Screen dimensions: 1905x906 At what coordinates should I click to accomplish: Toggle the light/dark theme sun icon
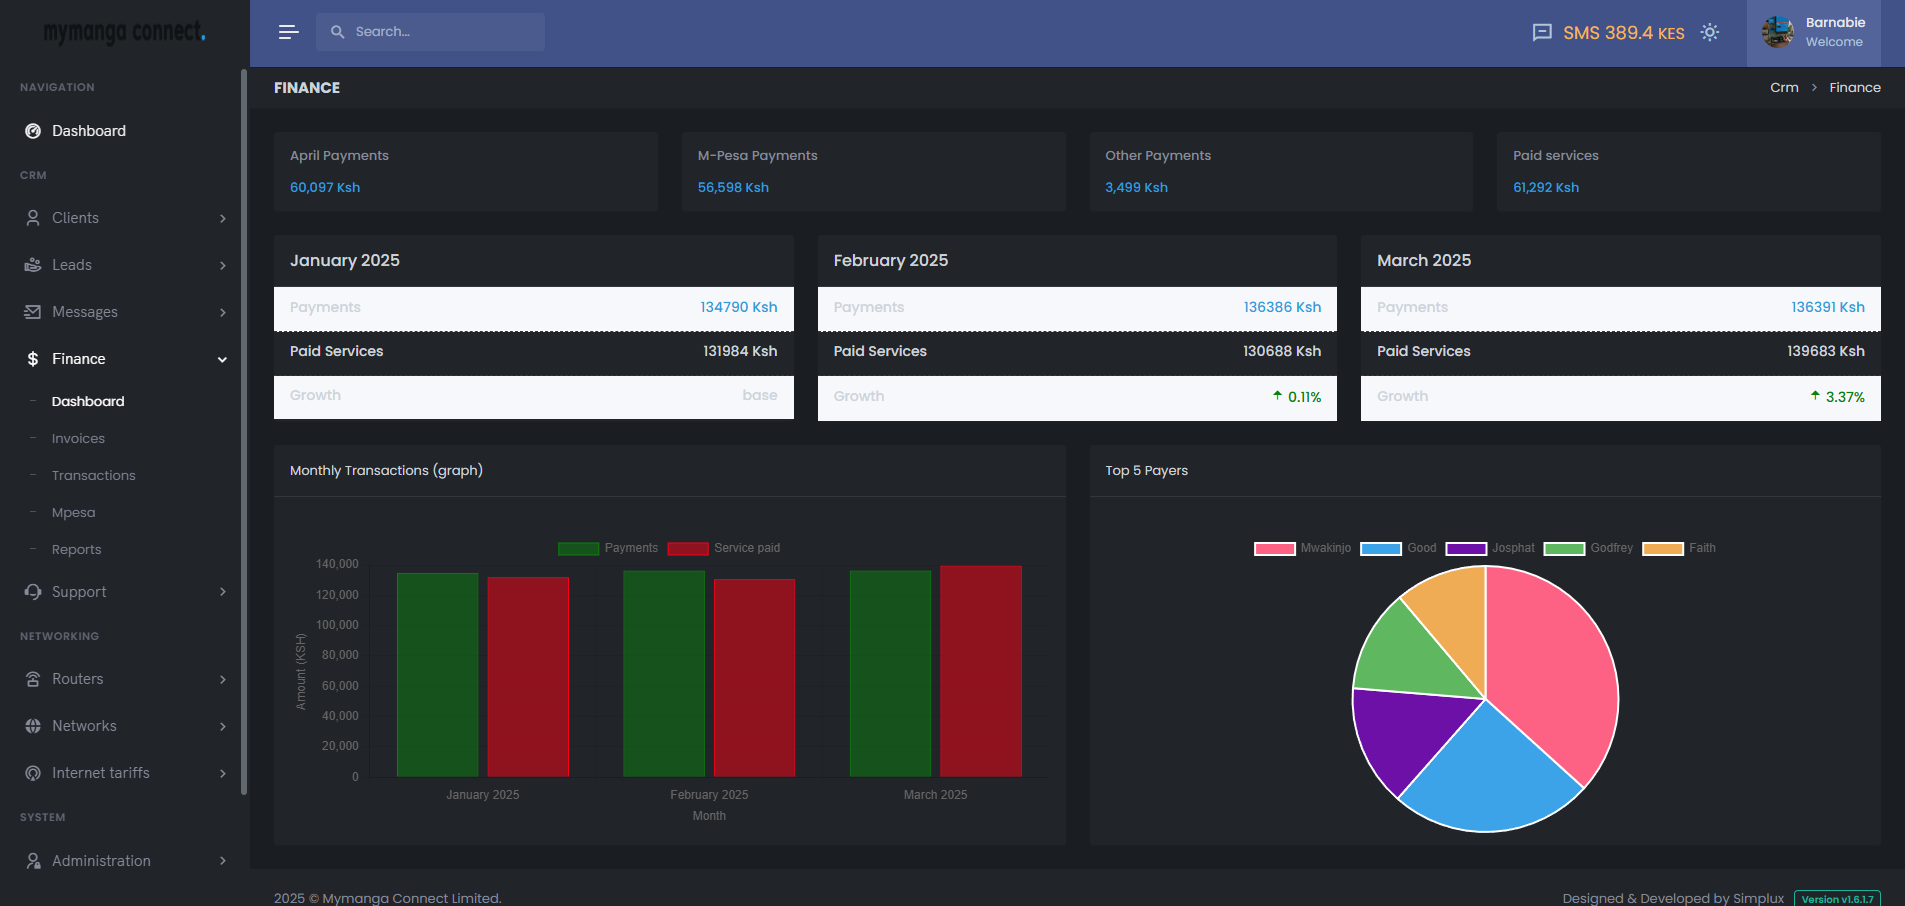[x=1710, y=32]
